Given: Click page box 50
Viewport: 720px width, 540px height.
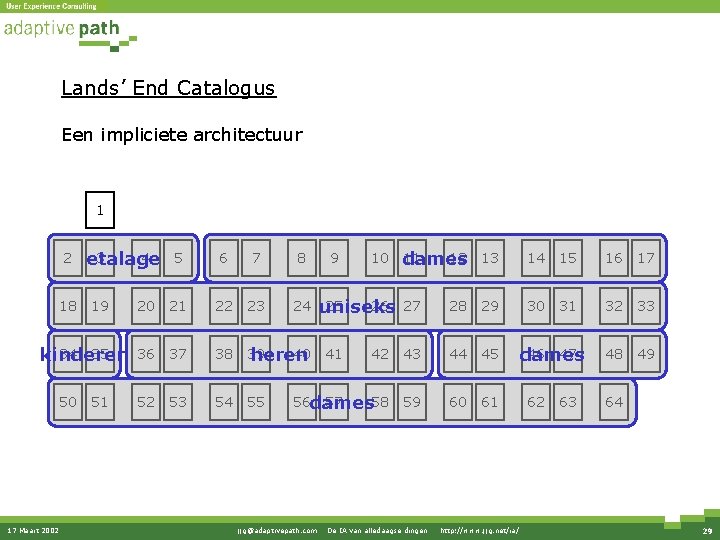Looking at the screenshot, I should 68,402.
